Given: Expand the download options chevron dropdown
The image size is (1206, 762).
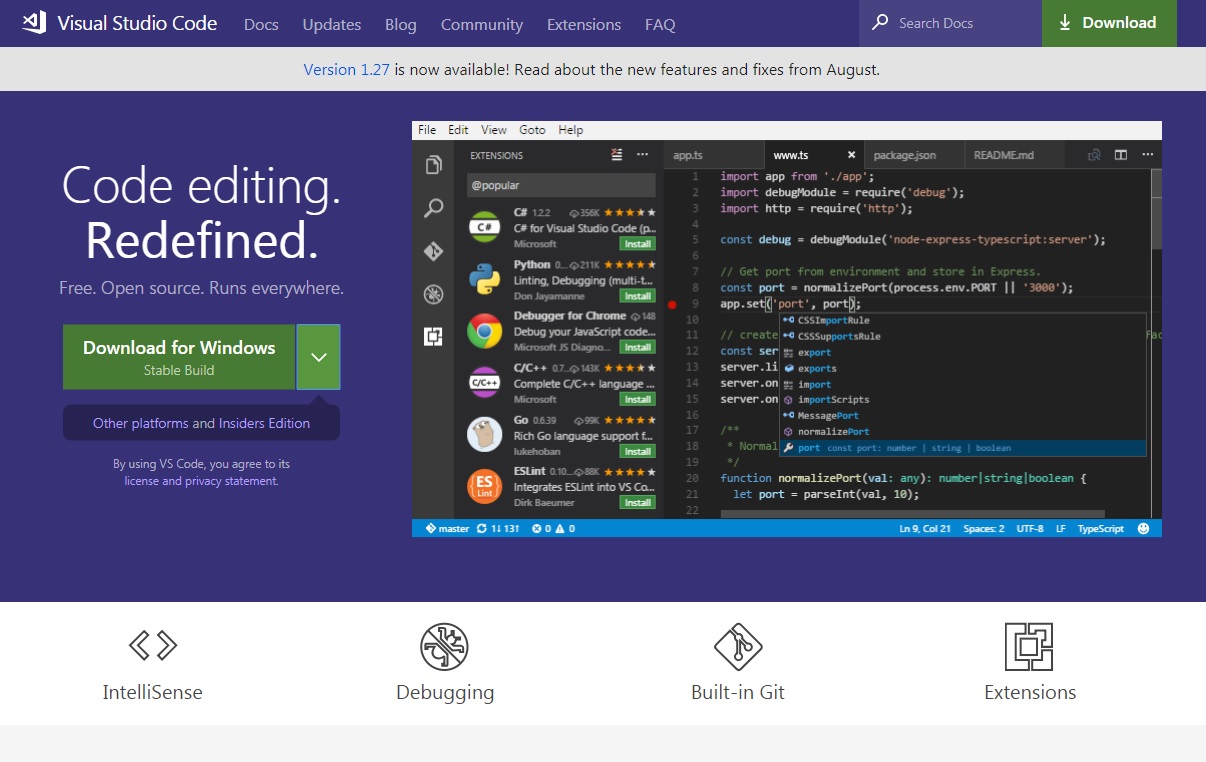Looking at the screenshot, I should click(x=319, y=357).
